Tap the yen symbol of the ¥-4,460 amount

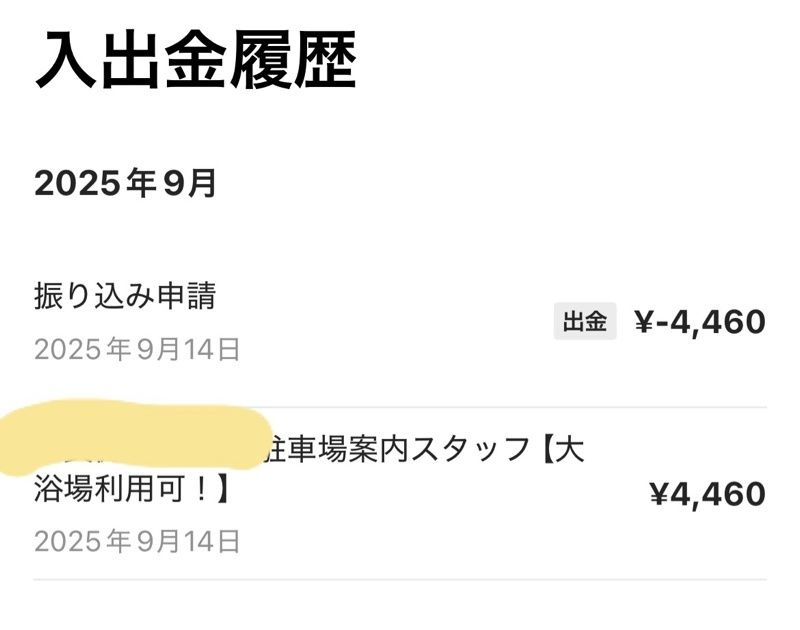click(x=644, y=322)
